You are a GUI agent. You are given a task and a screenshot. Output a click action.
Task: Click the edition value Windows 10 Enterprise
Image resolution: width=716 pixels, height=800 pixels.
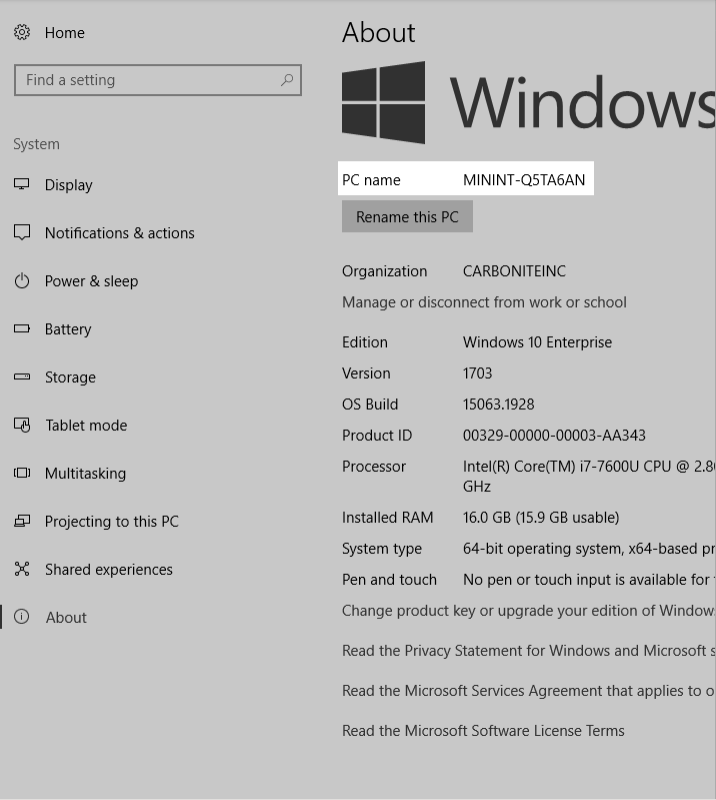(537, 342)
